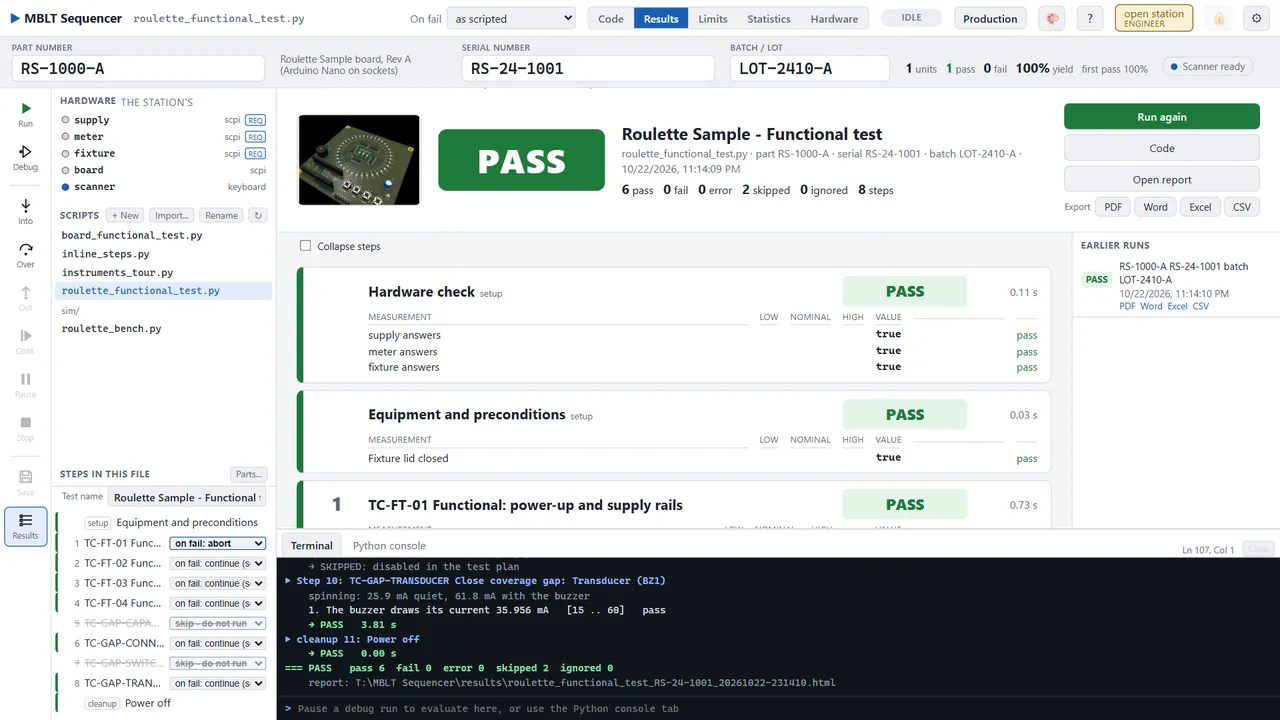This screenshot has width=1280, height=720.
Task: Refresh the scripts list
Action: click(x=258, y=215)
